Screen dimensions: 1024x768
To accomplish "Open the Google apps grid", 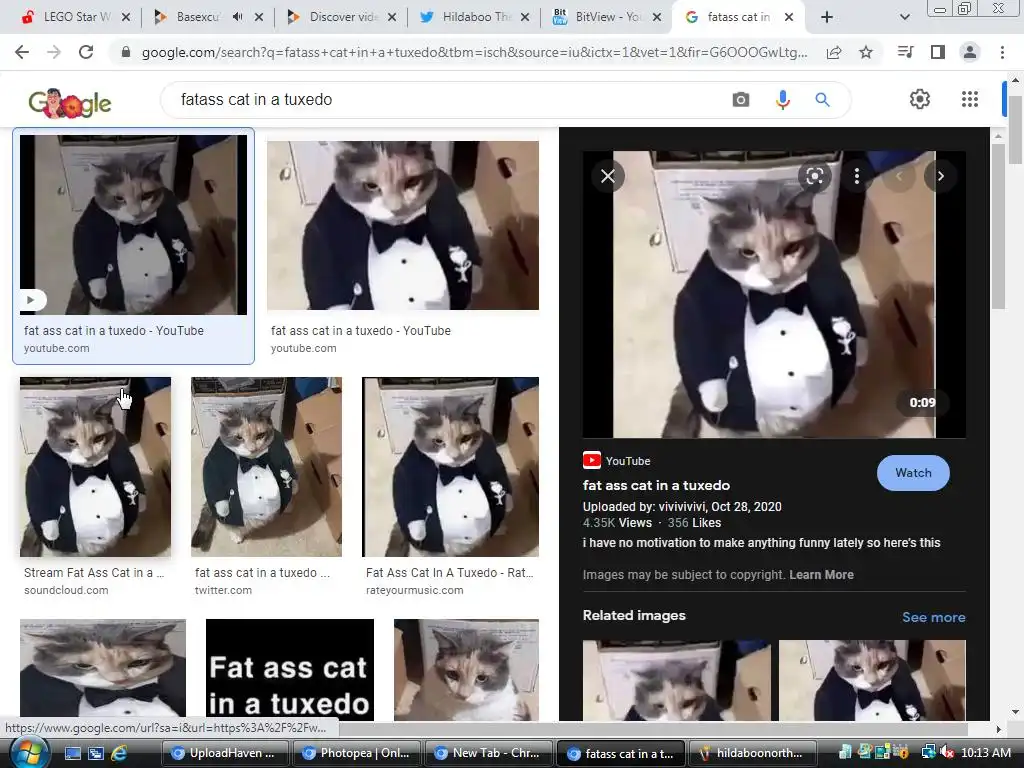I will point(970,99).
